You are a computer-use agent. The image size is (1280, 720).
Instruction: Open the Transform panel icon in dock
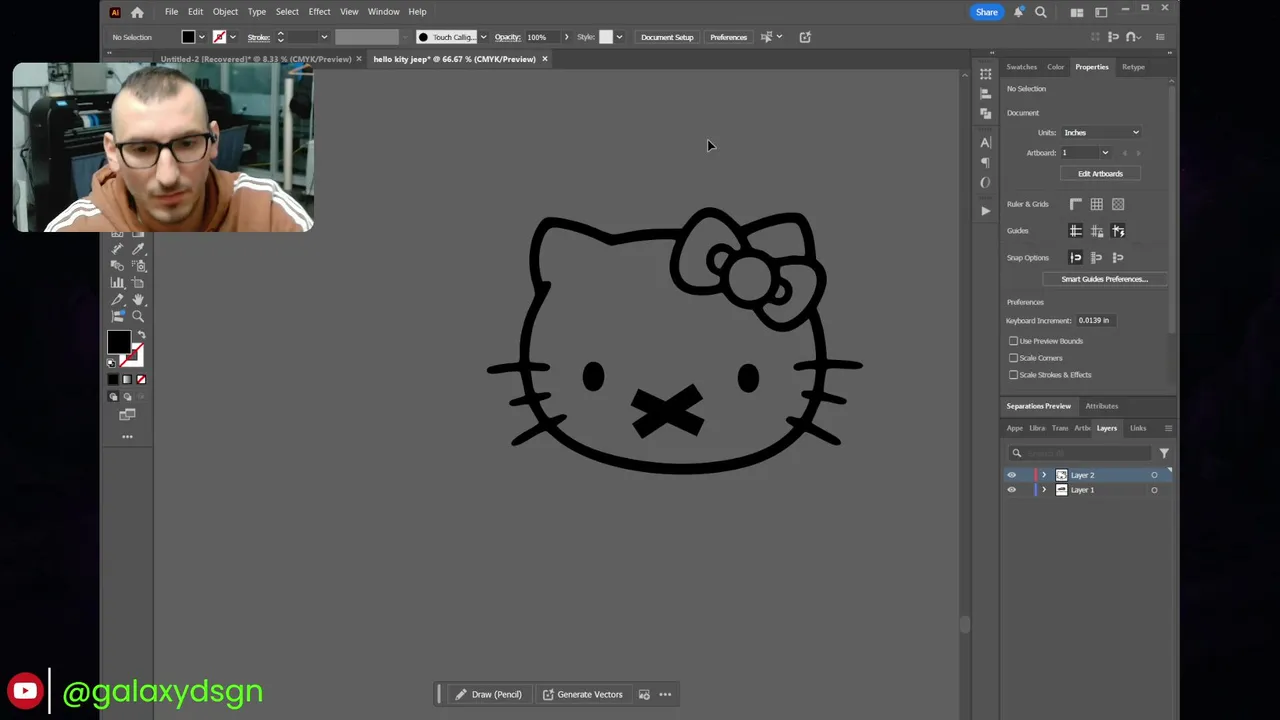click(x=985, y=74)
